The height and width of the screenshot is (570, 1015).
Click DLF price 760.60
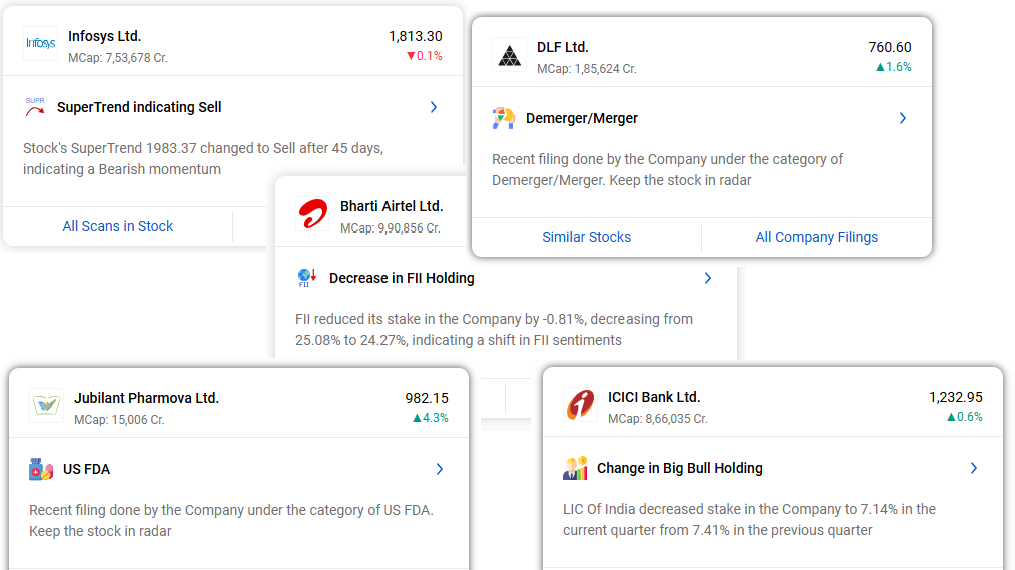point(889,47)
